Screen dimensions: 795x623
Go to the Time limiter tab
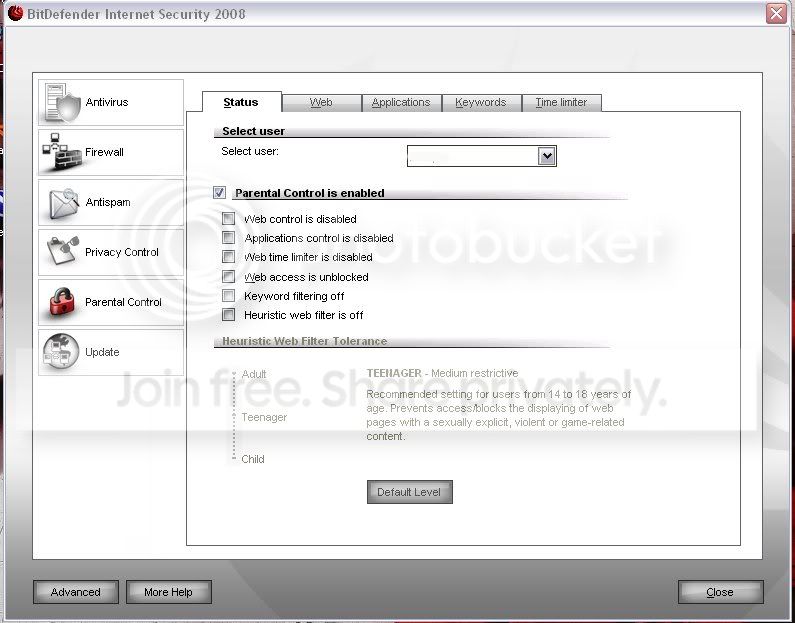pos(561,102)
